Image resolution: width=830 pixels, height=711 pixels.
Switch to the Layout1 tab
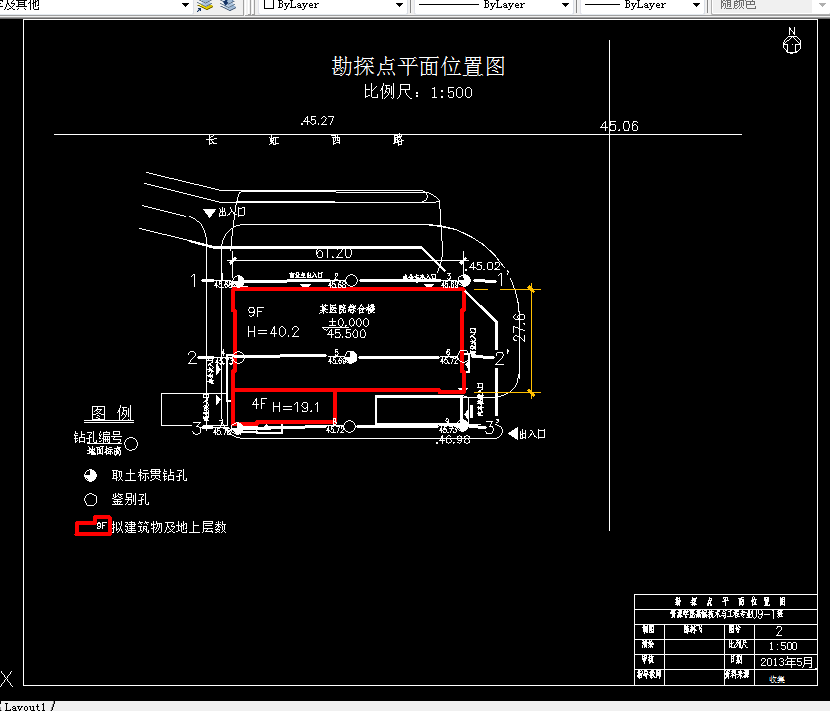25,706
